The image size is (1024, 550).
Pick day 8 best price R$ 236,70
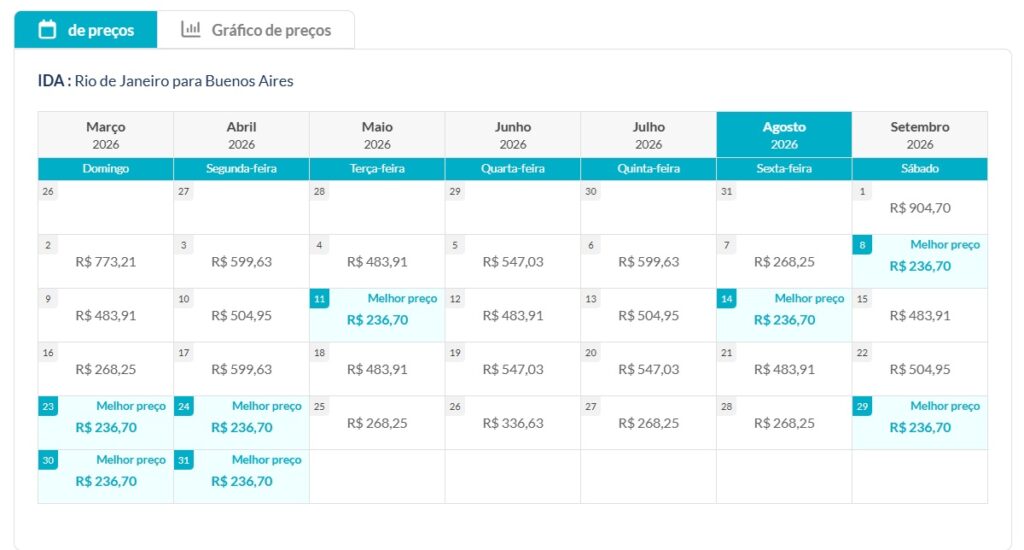(x=920, y=262)
